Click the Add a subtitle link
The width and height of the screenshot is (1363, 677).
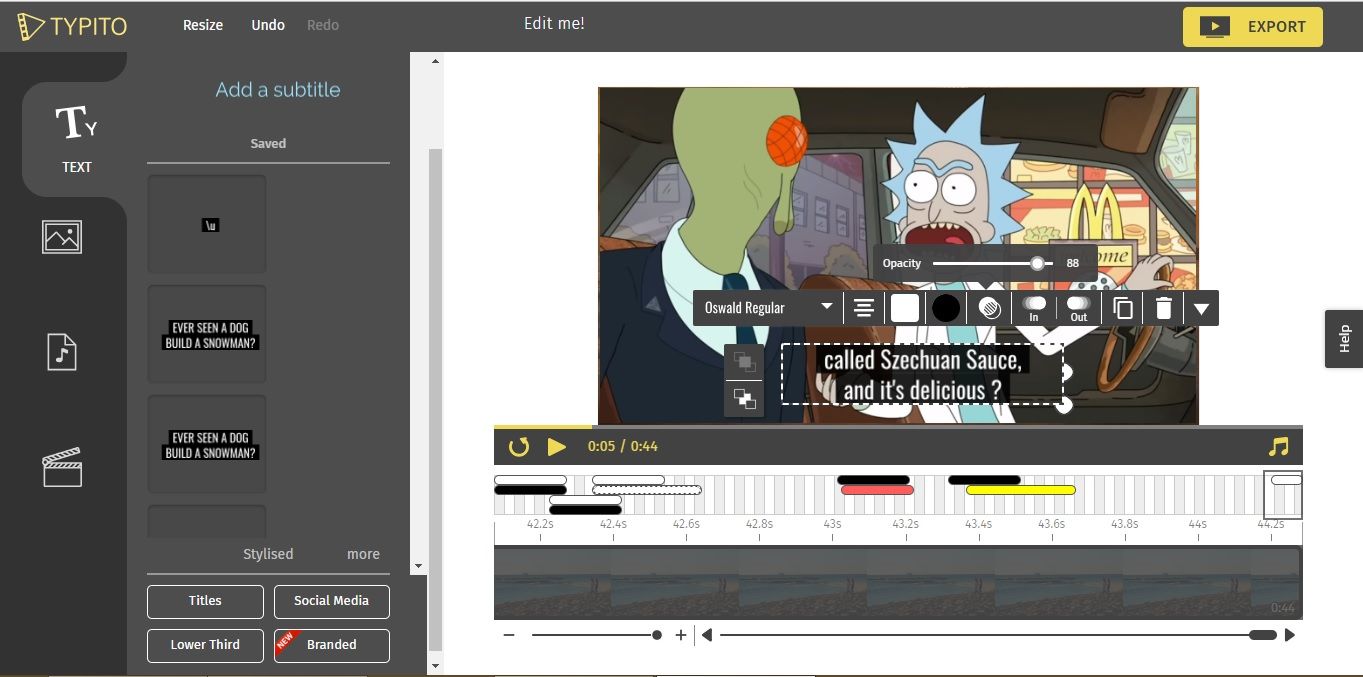[x=278, y=90]
